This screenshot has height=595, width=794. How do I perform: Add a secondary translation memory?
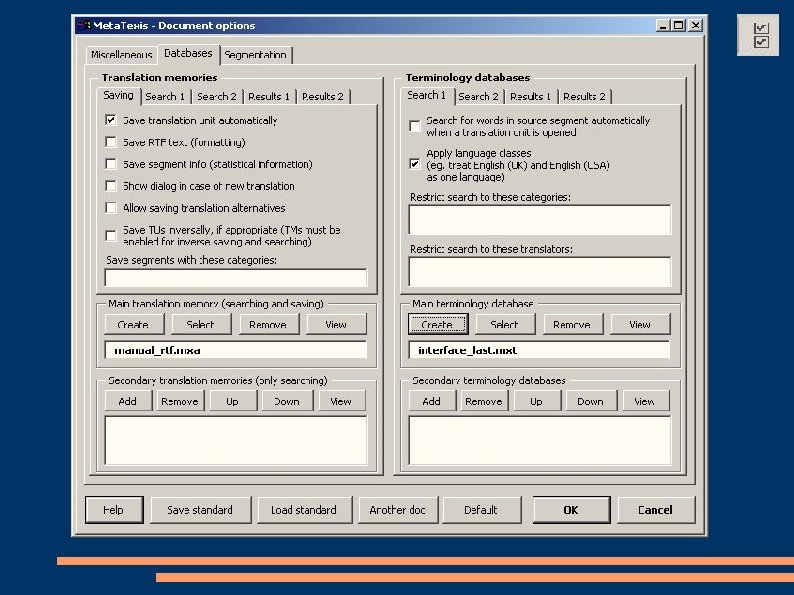(x=128, y=401)
